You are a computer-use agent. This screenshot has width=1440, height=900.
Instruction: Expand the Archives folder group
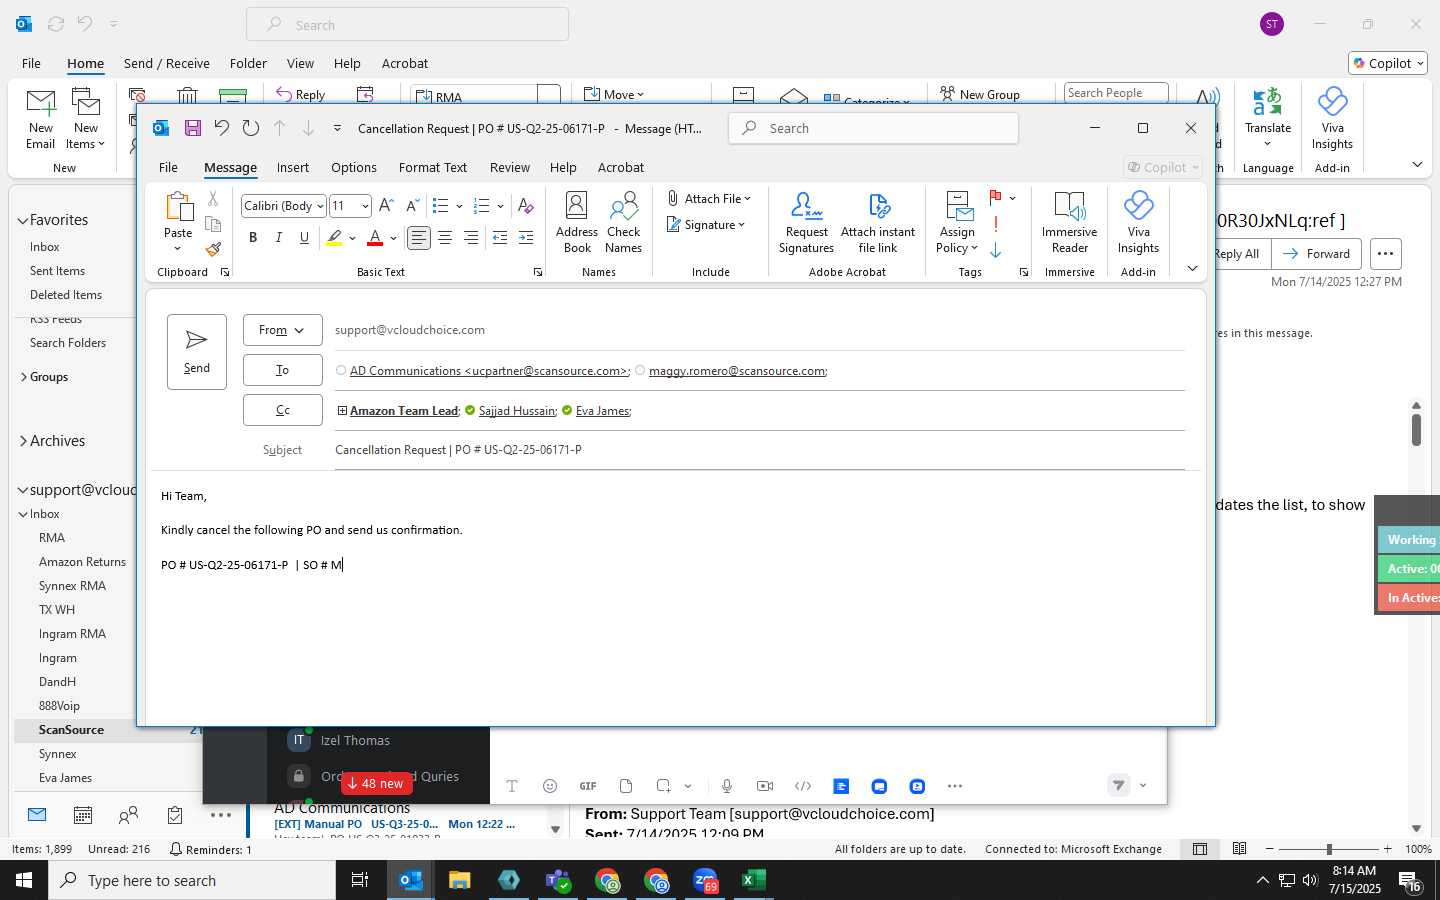click(x=23, y=441)
